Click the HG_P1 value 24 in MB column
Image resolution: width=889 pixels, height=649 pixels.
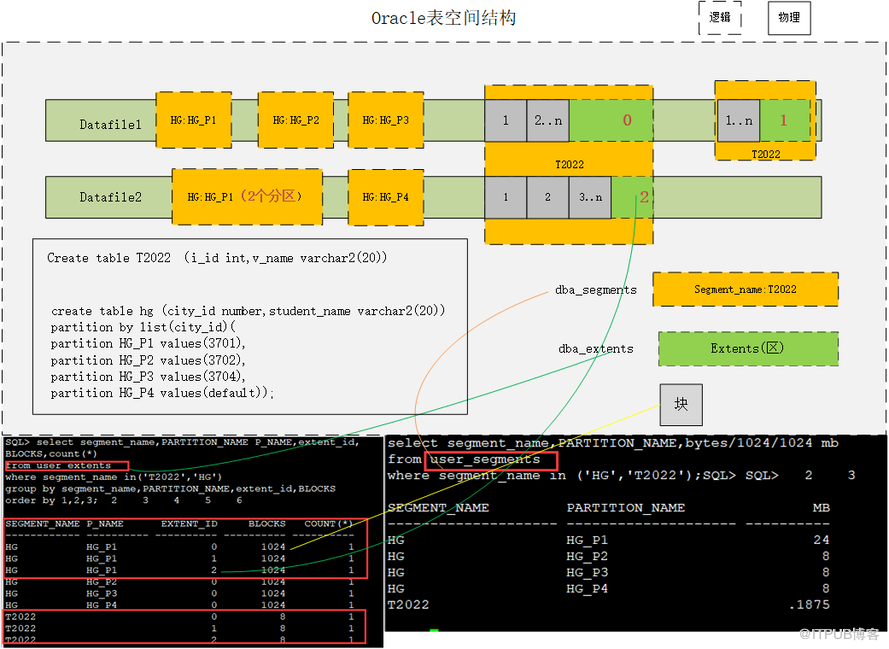tap(821, 540)
